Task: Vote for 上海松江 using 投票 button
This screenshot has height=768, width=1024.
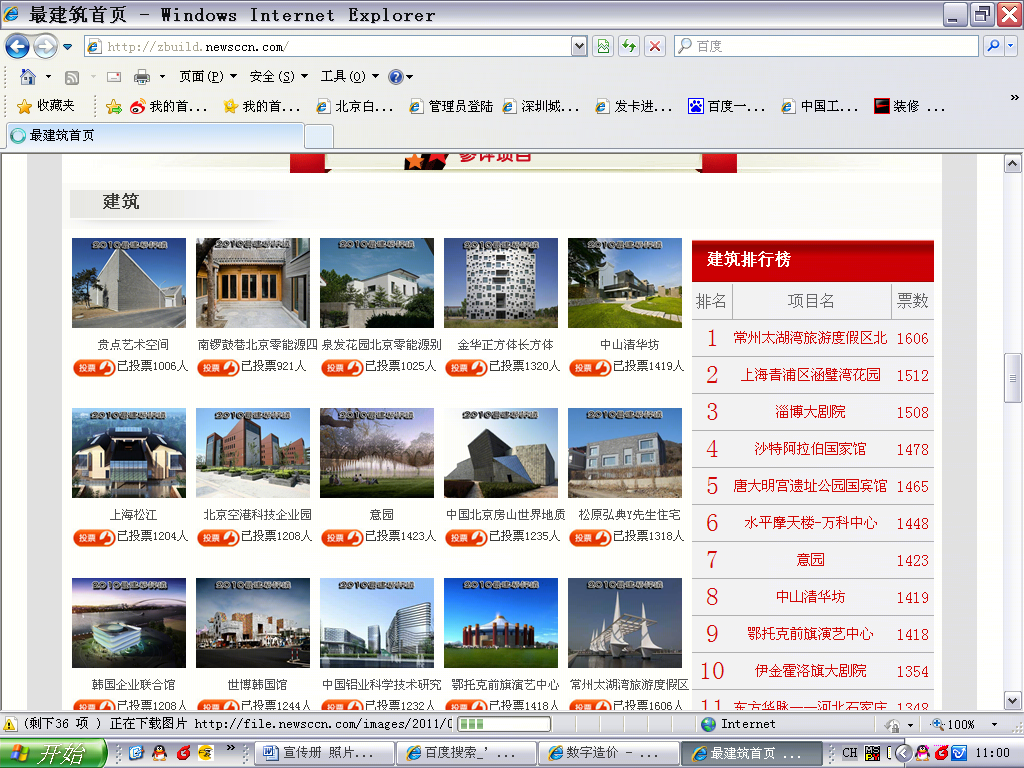Action: tap(93, 537)
